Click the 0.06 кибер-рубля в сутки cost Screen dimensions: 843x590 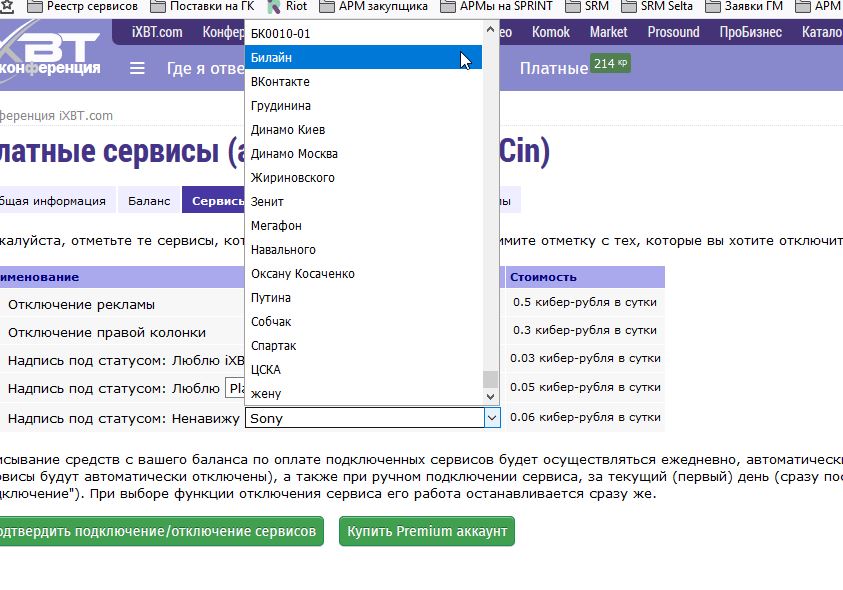[x=585, y=417]
